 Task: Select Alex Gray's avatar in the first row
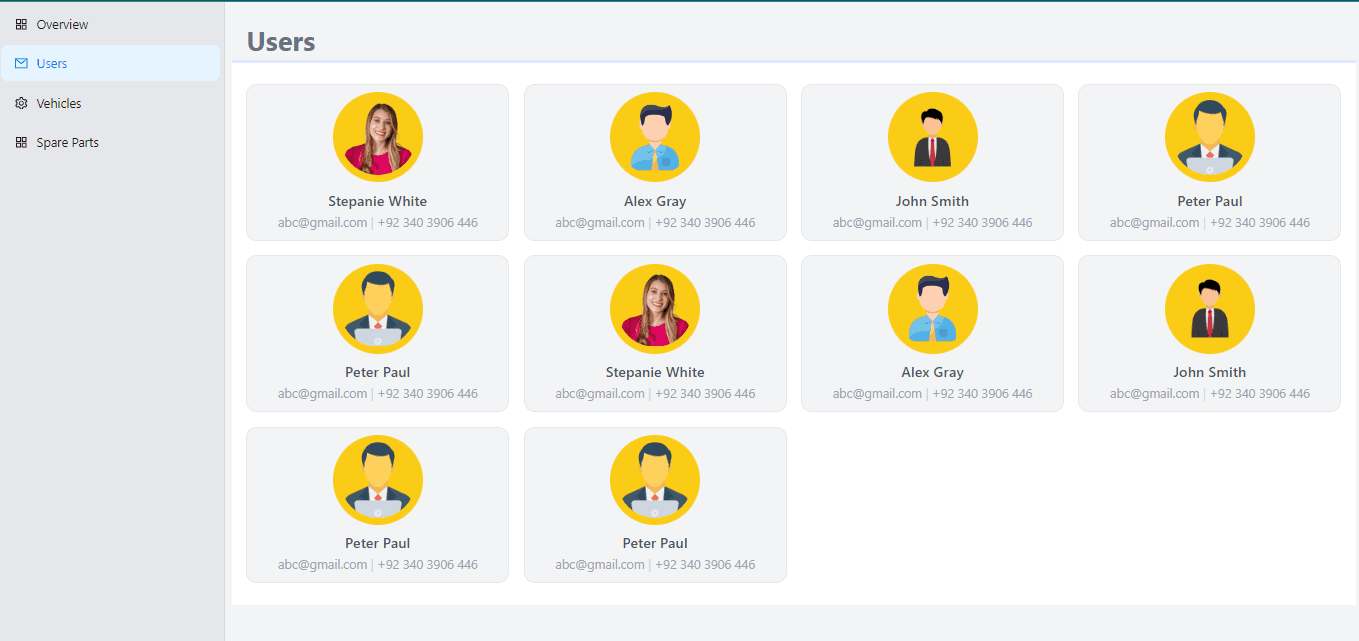[655, 137]
